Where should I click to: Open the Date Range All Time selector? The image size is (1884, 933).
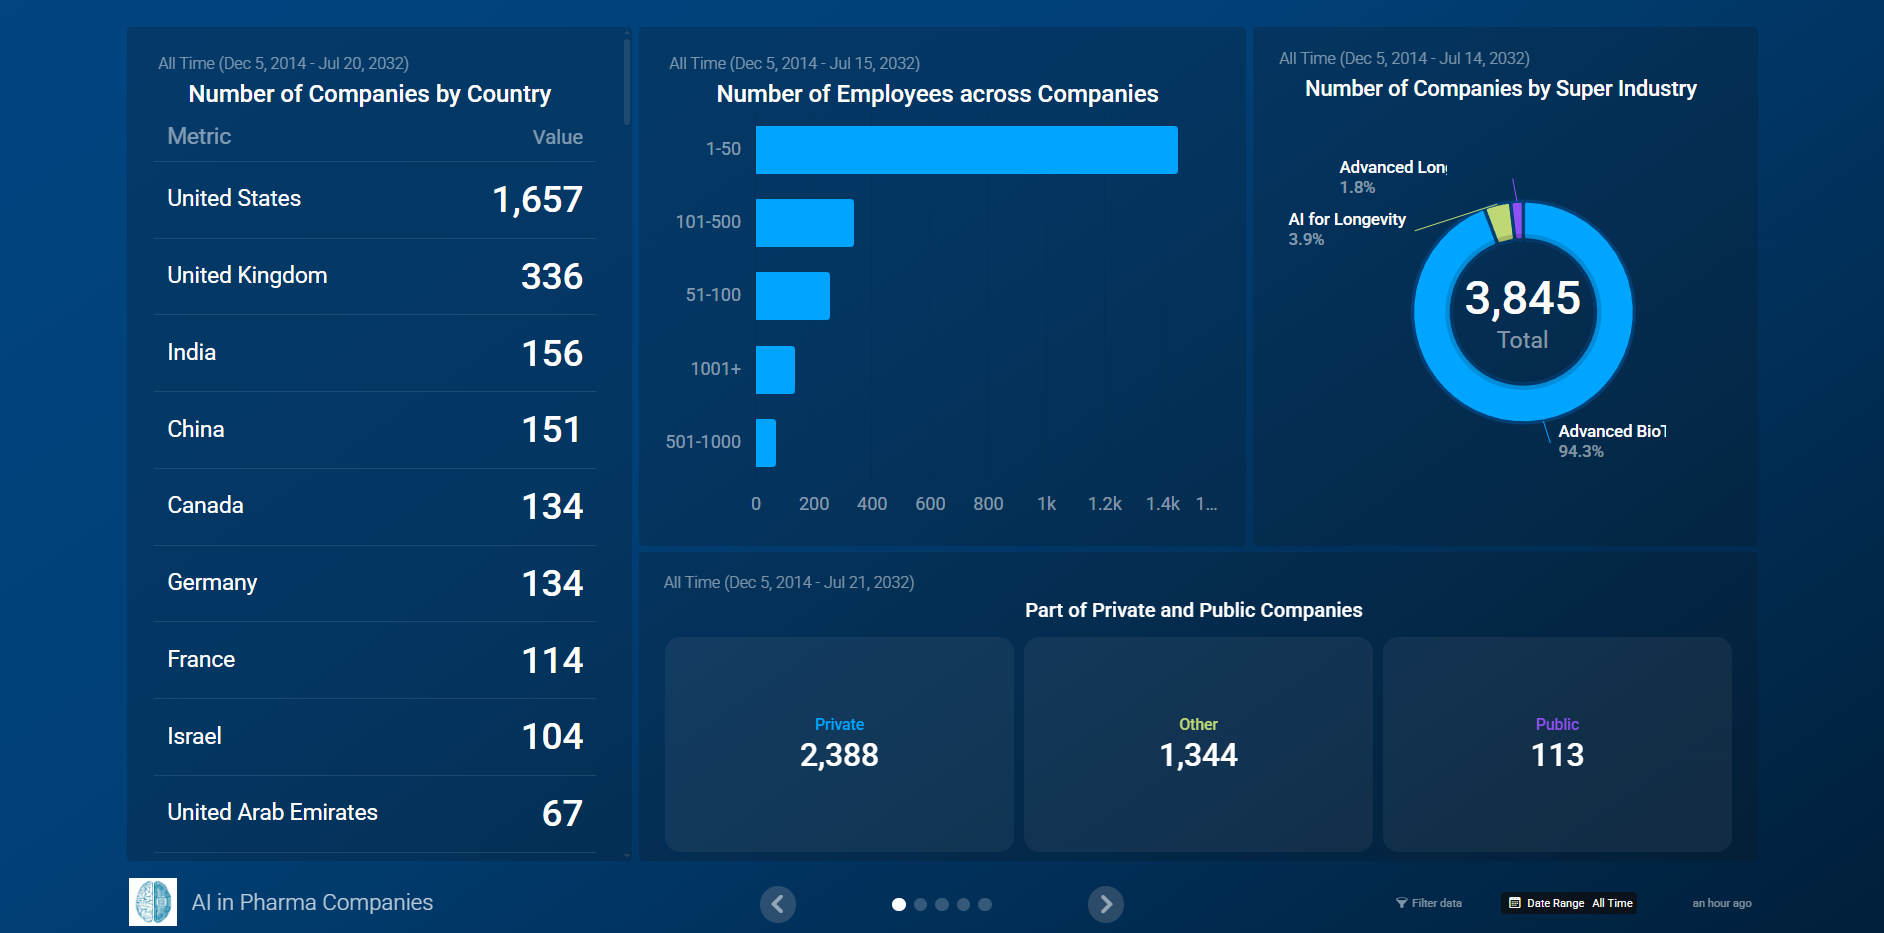coord(1569,903)
